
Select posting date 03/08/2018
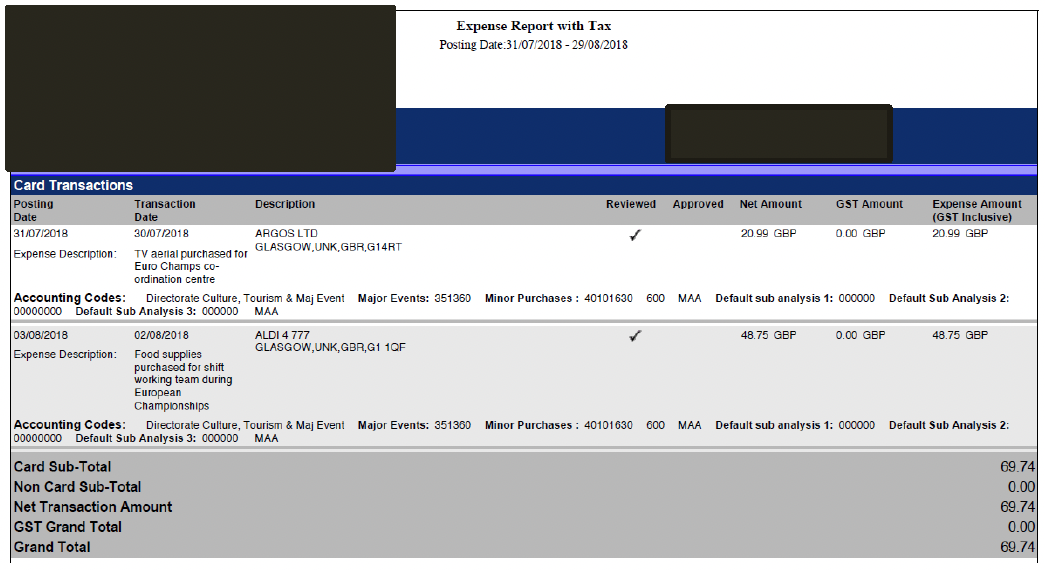pyautogui.click(x=41, y=335)
